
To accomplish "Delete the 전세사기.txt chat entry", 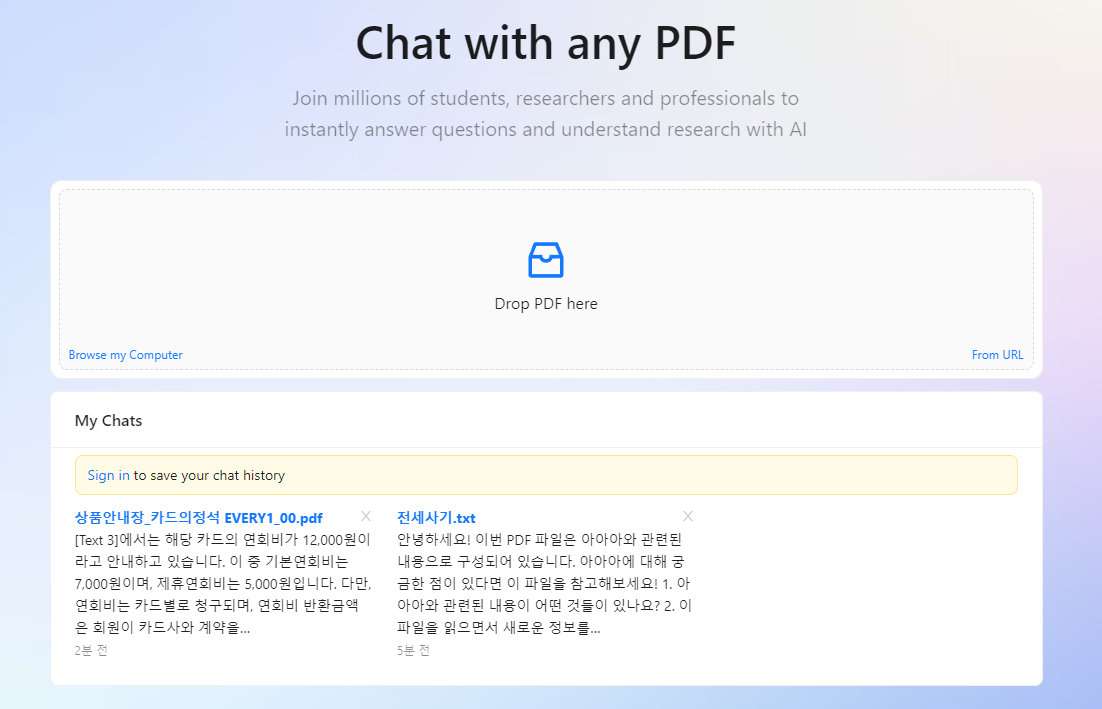I will tap(688, 515).
